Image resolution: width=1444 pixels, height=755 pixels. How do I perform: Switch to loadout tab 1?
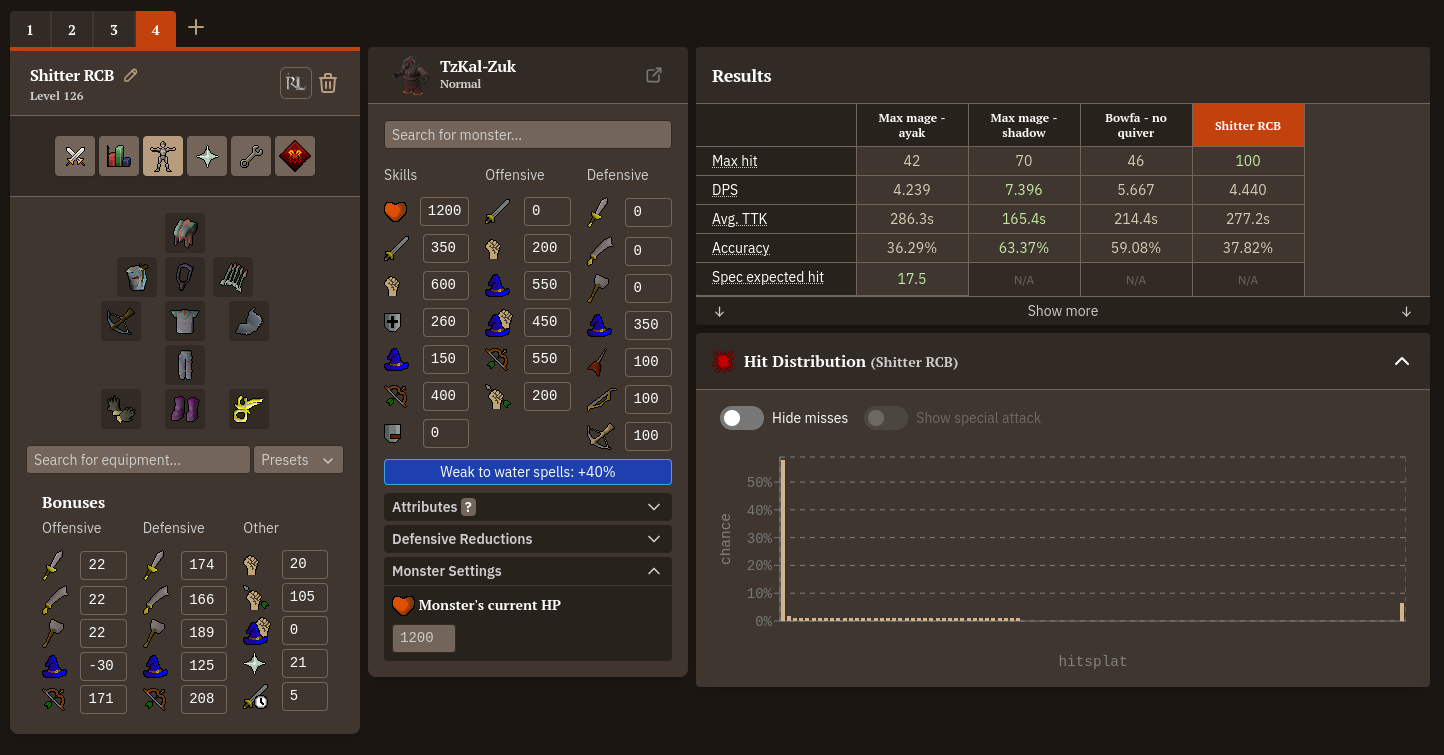coord(30,30)
